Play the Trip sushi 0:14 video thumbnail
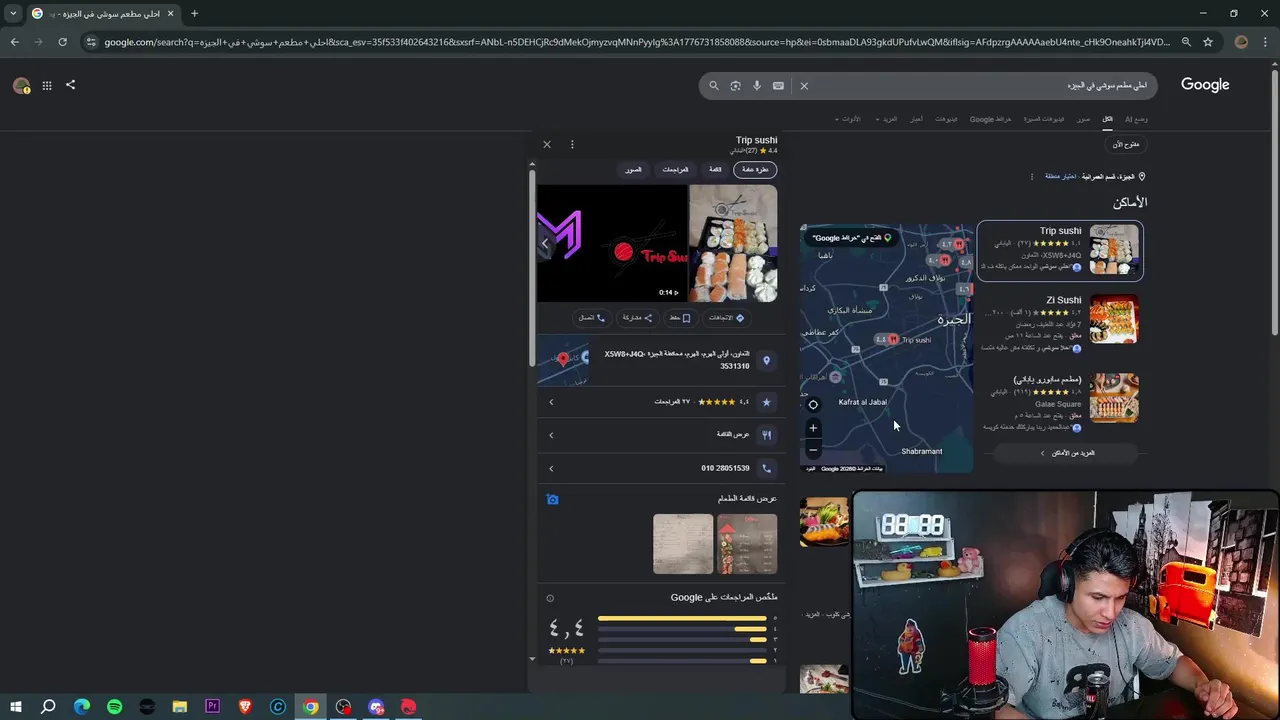Image resolution: width=1280 pixels, height=720 pixels. coord(612,243)
